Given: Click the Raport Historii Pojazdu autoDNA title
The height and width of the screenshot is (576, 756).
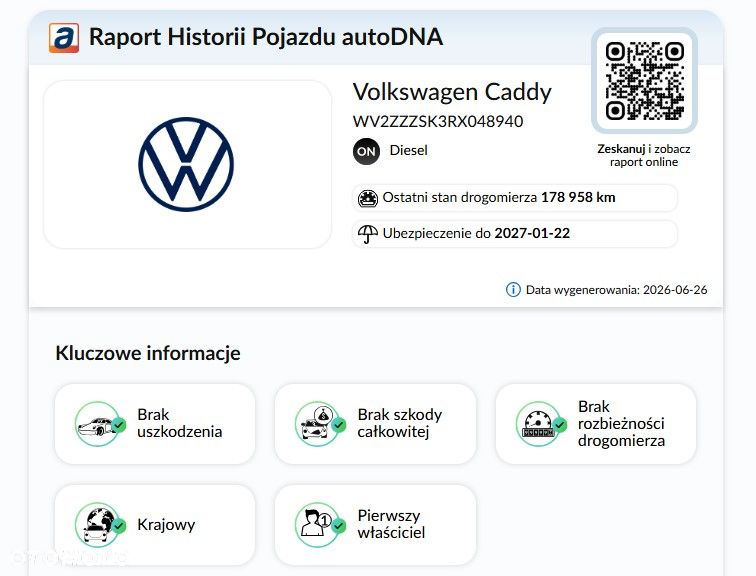Looking at the screenshot, I should 266,37.
